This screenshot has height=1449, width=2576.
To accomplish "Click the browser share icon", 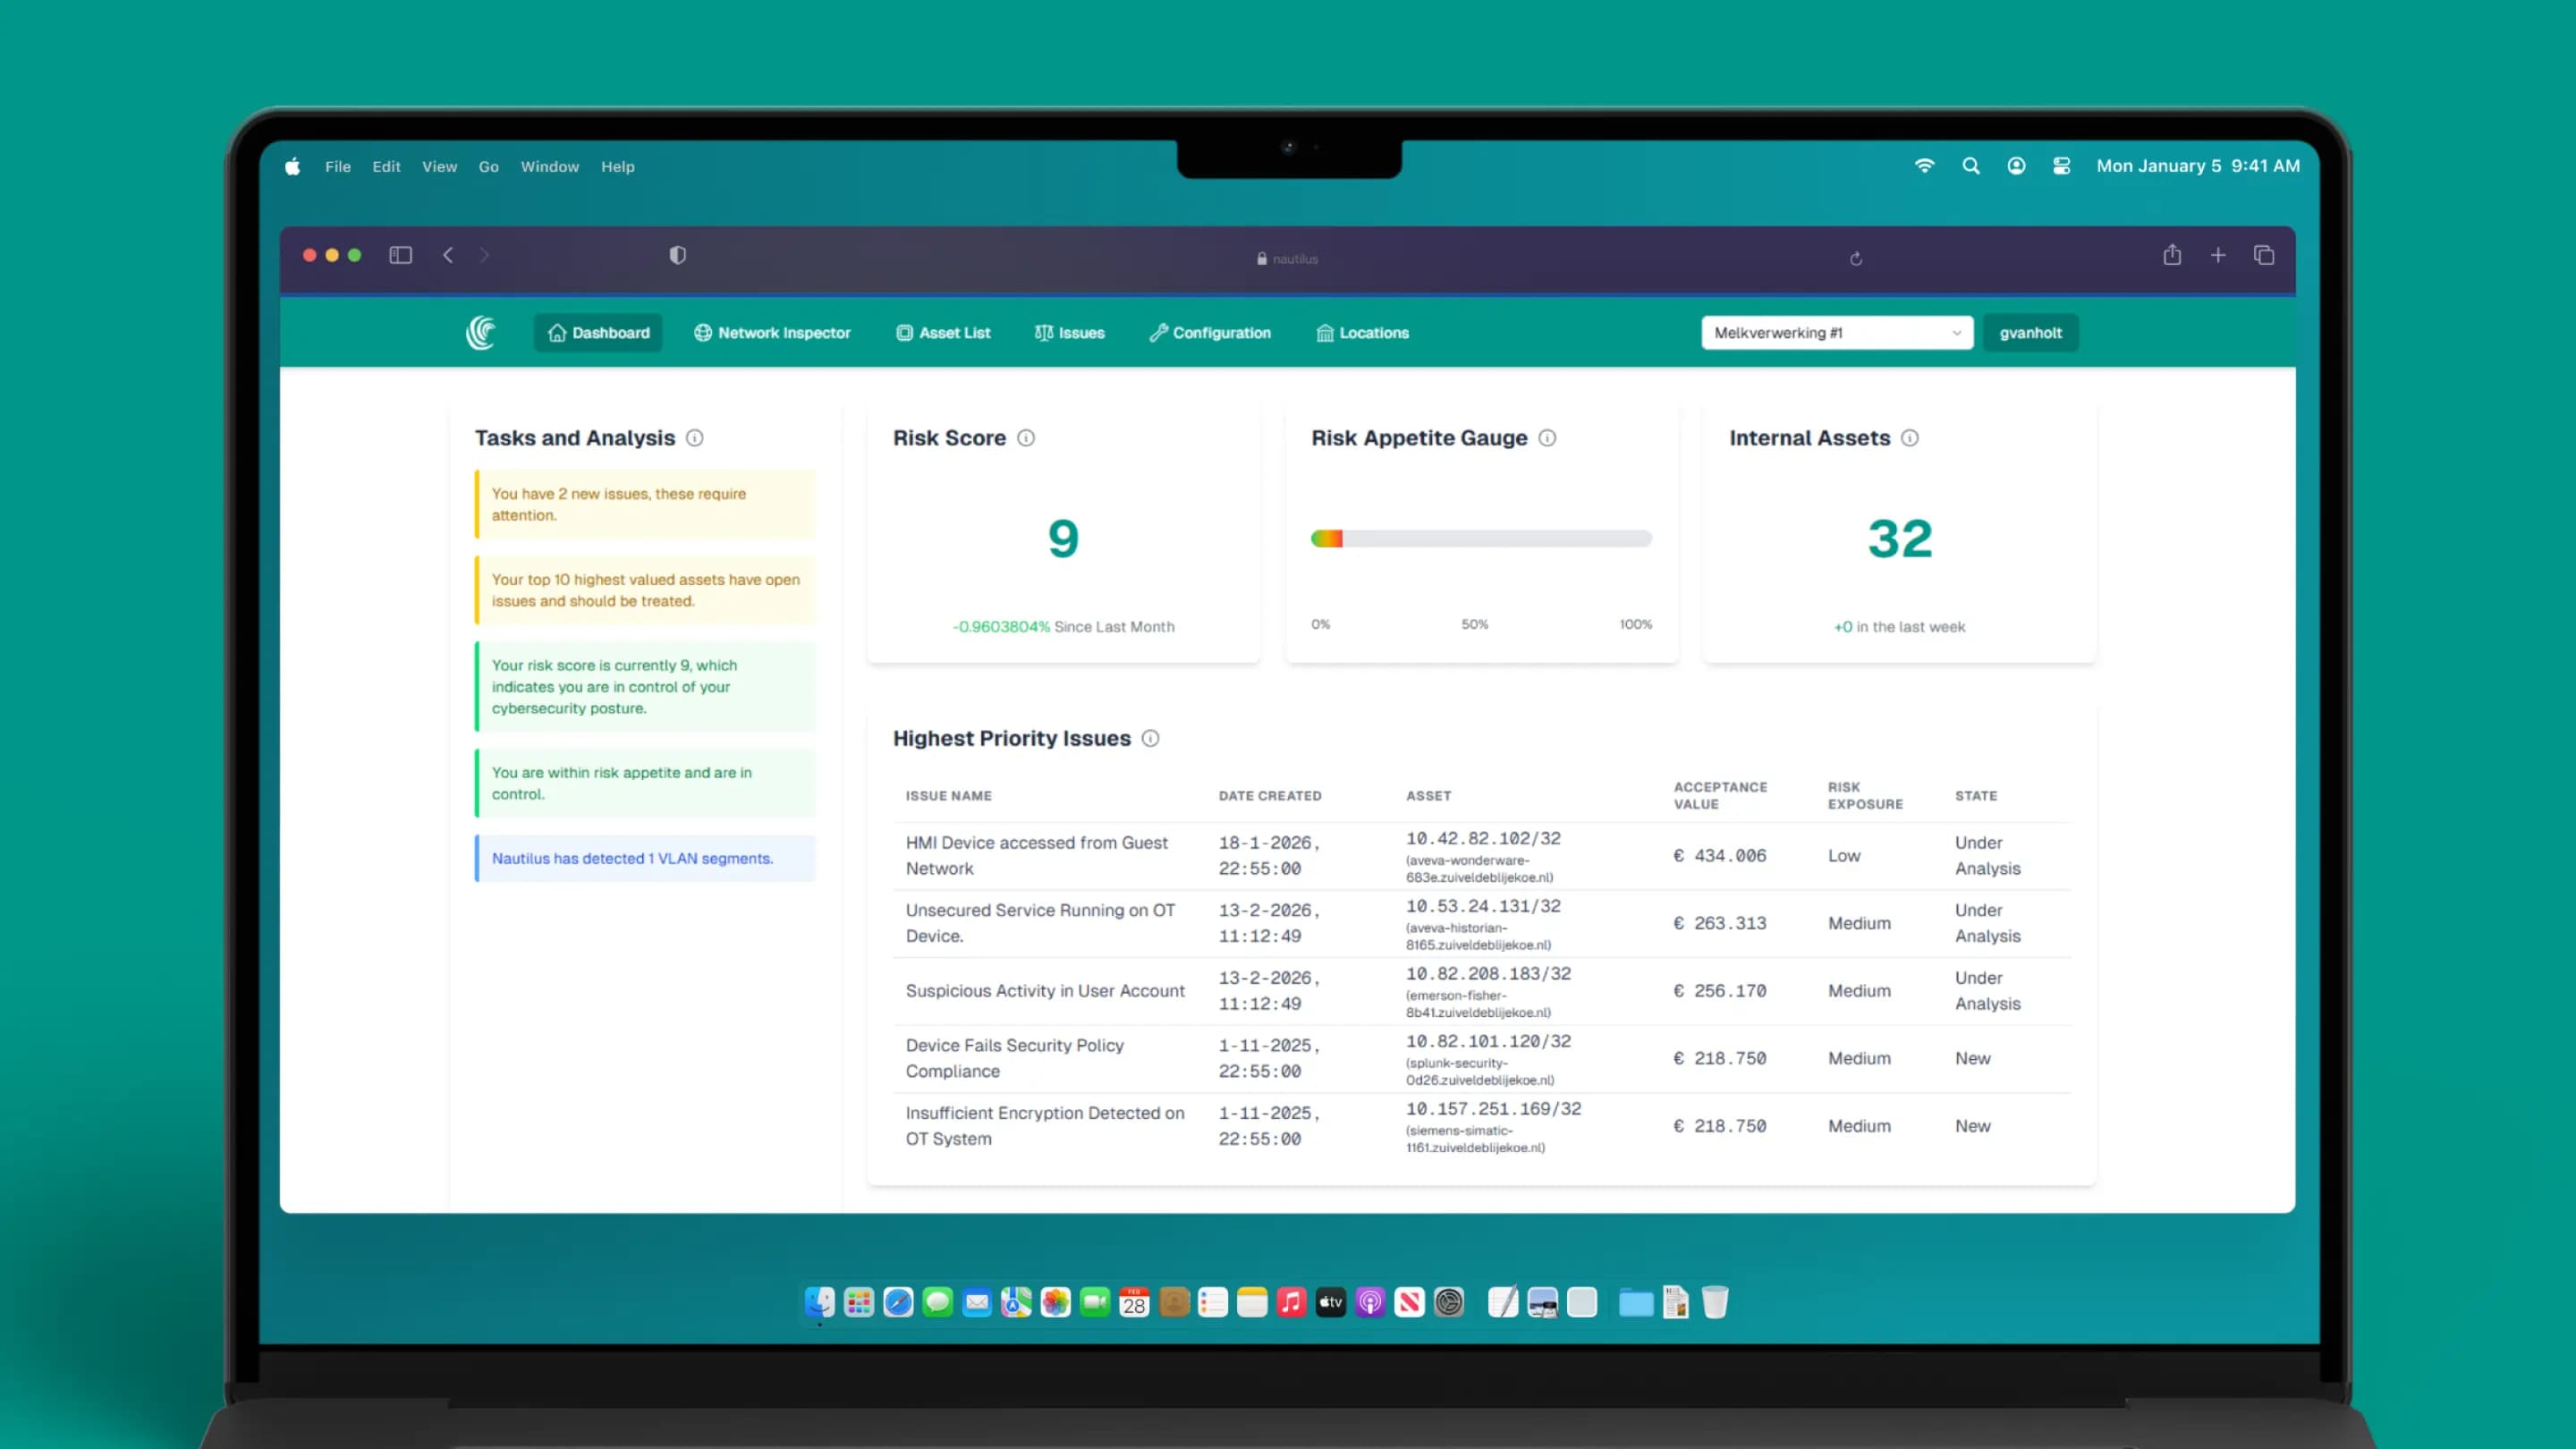I will [2172, 256].
